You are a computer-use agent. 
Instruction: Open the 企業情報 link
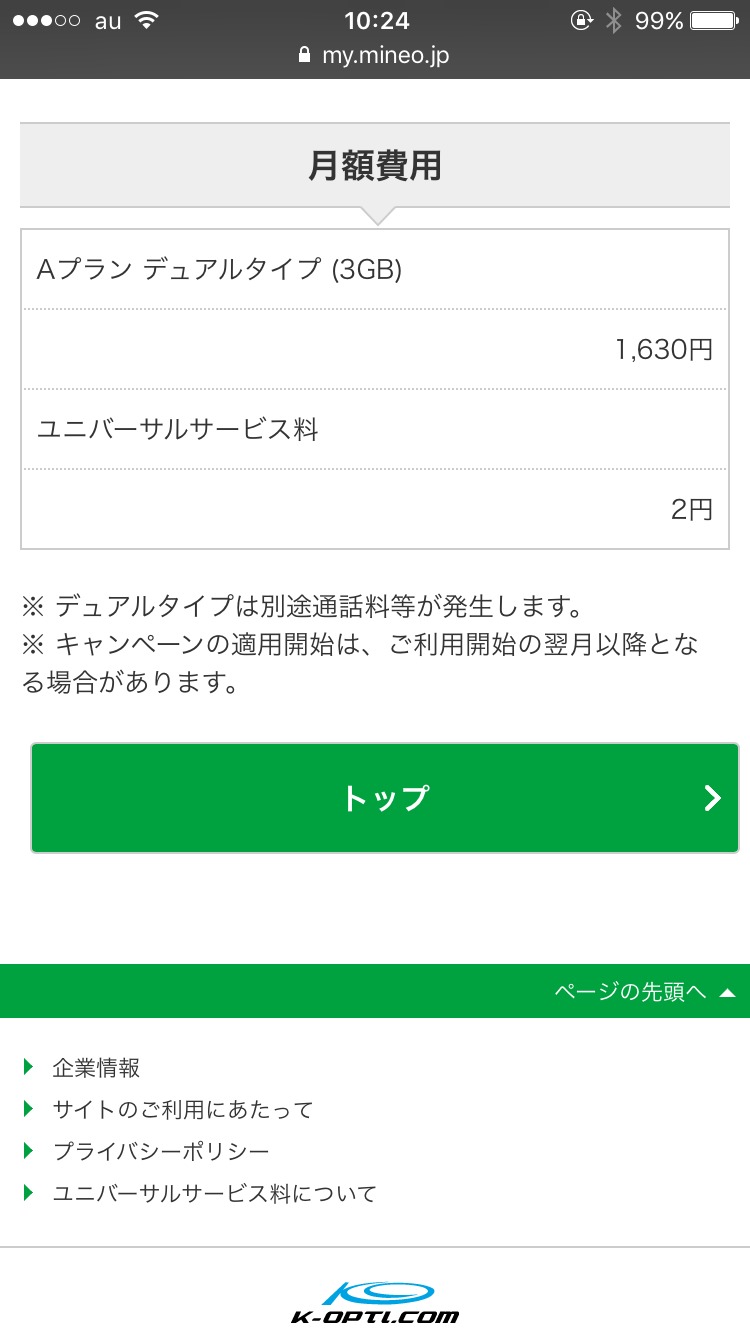point(96,1068)
